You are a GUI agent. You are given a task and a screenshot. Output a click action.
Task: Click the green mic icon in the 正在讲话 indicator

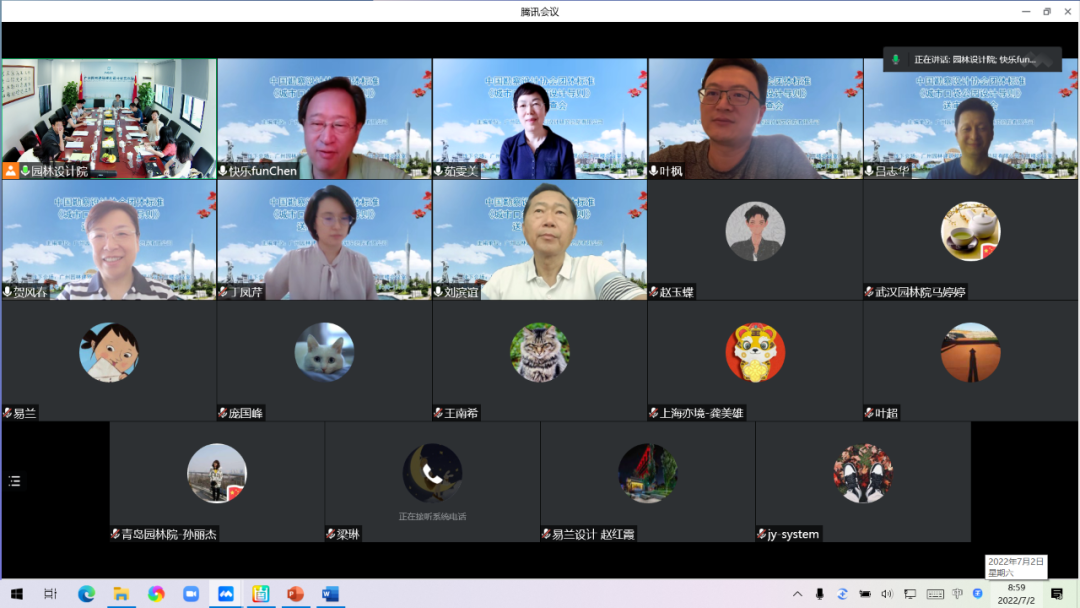click(895, 60)
